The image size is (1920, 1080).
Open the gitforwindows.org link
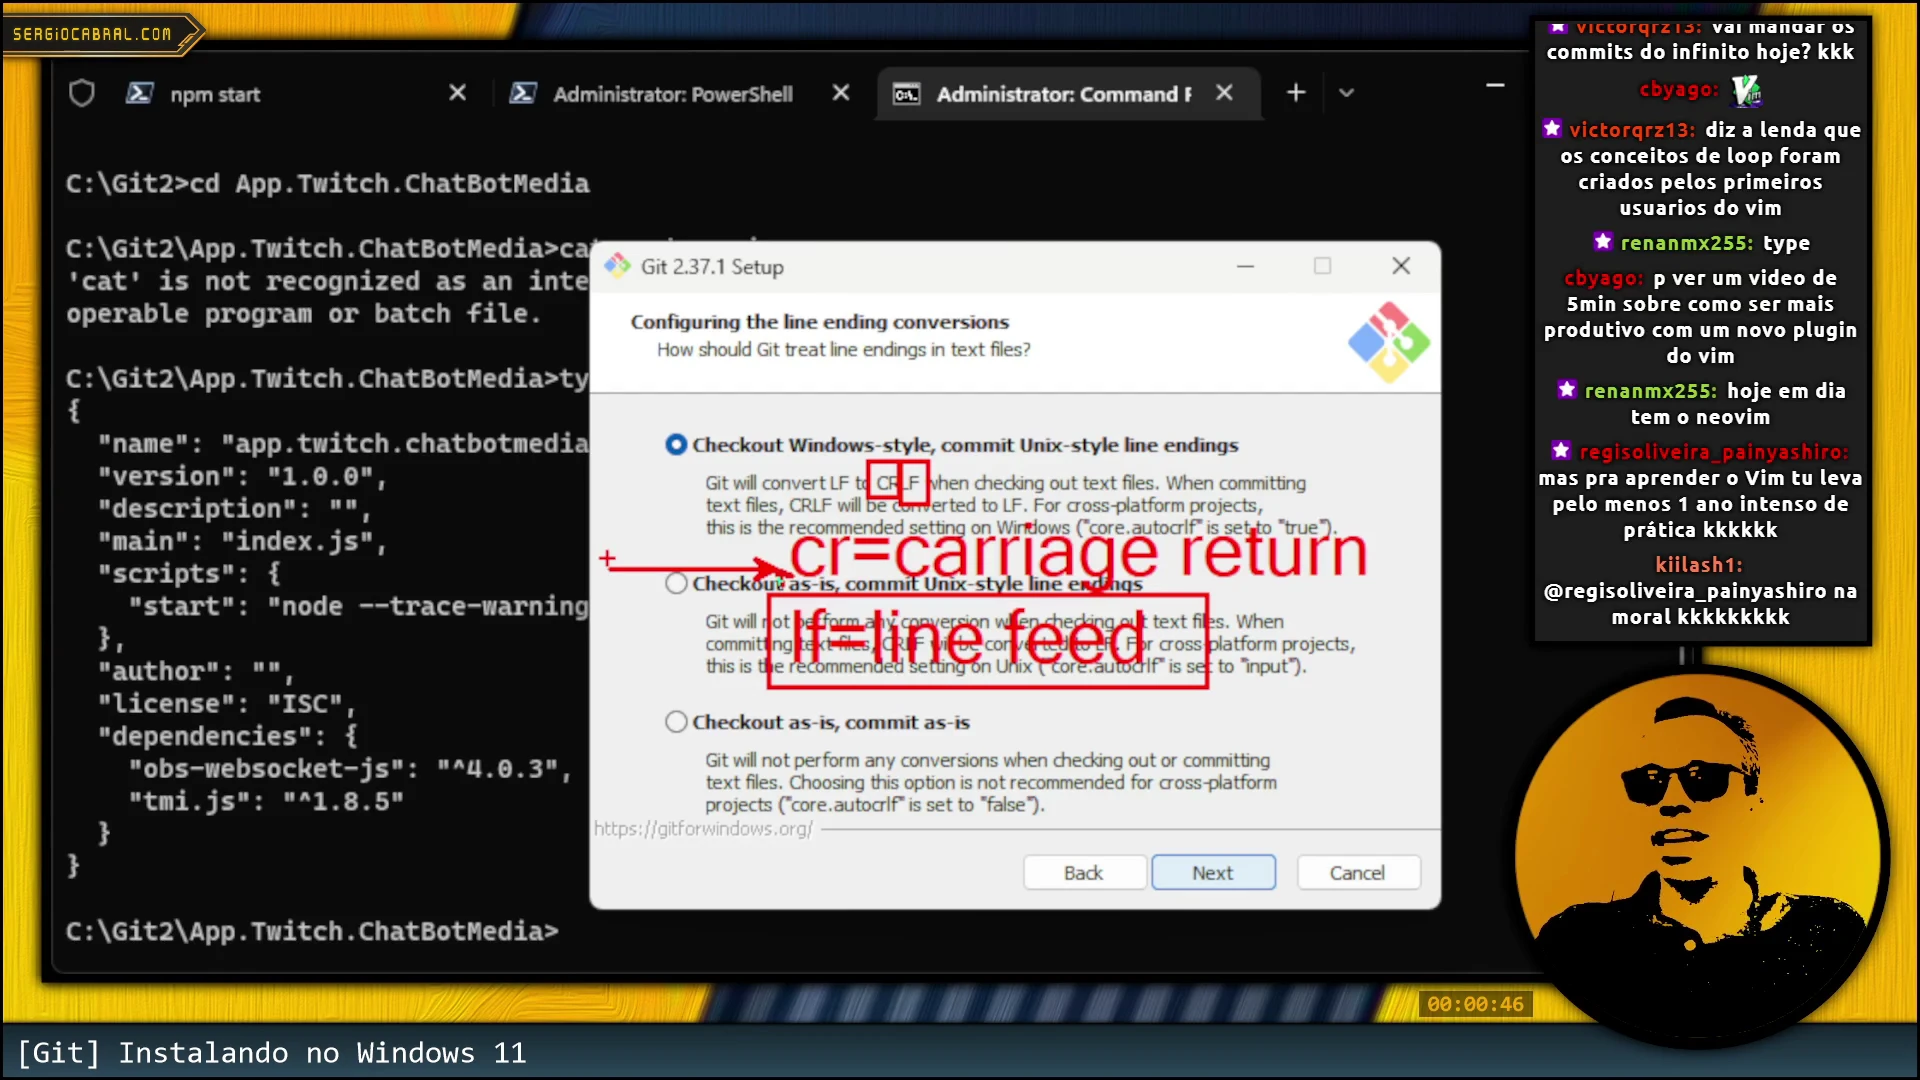(704, 829)
